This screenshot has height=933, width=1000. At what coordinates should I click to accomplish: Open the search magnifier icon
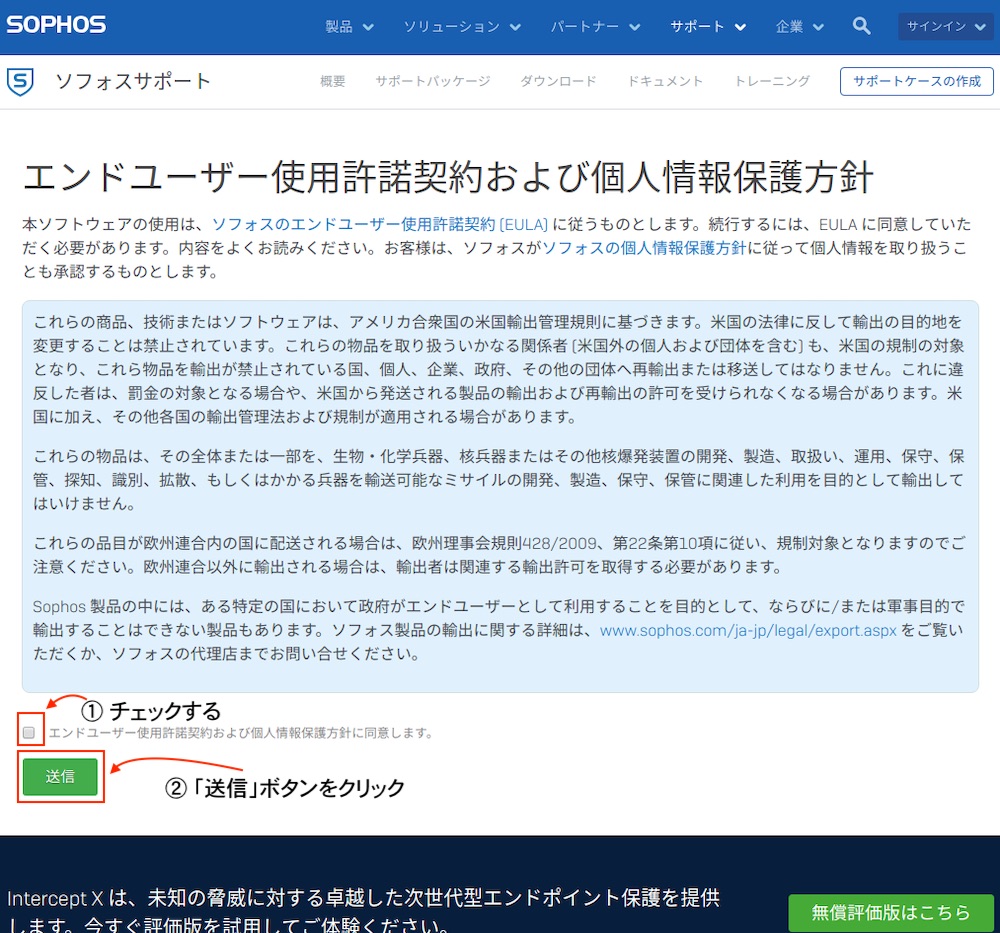click(x=861, y=26)
